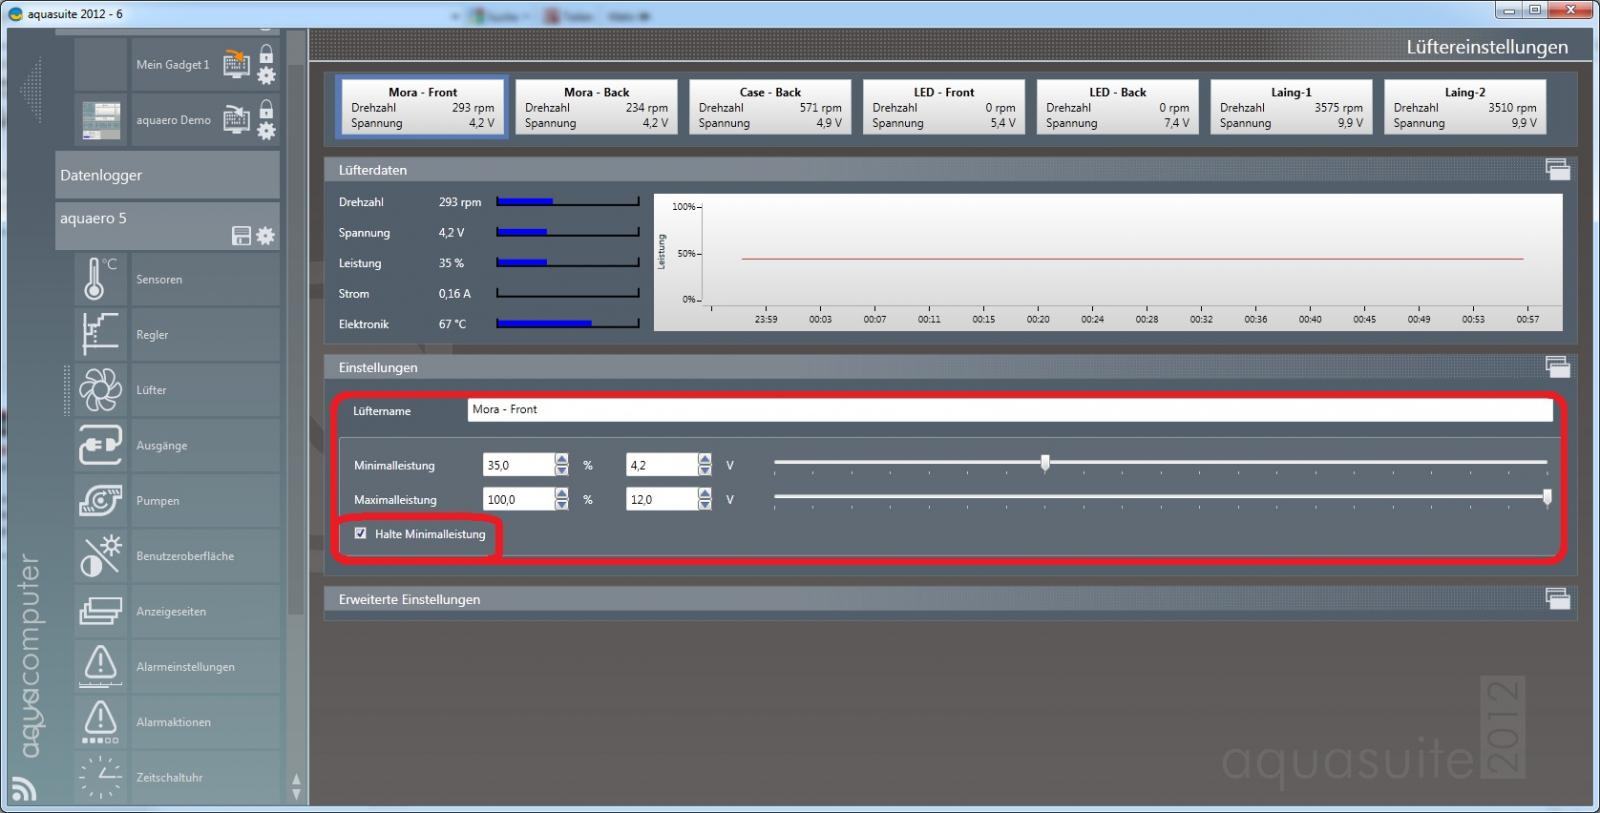Screen dimensions: 1600x813
Task: Open the Benutzeroberfläche brightness icon
Action: 100,556
